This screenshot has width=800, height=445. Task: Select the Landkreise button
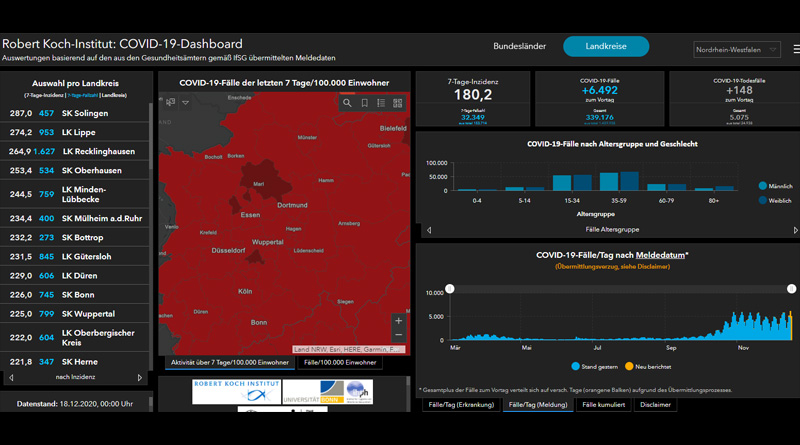tap(606, 46)
